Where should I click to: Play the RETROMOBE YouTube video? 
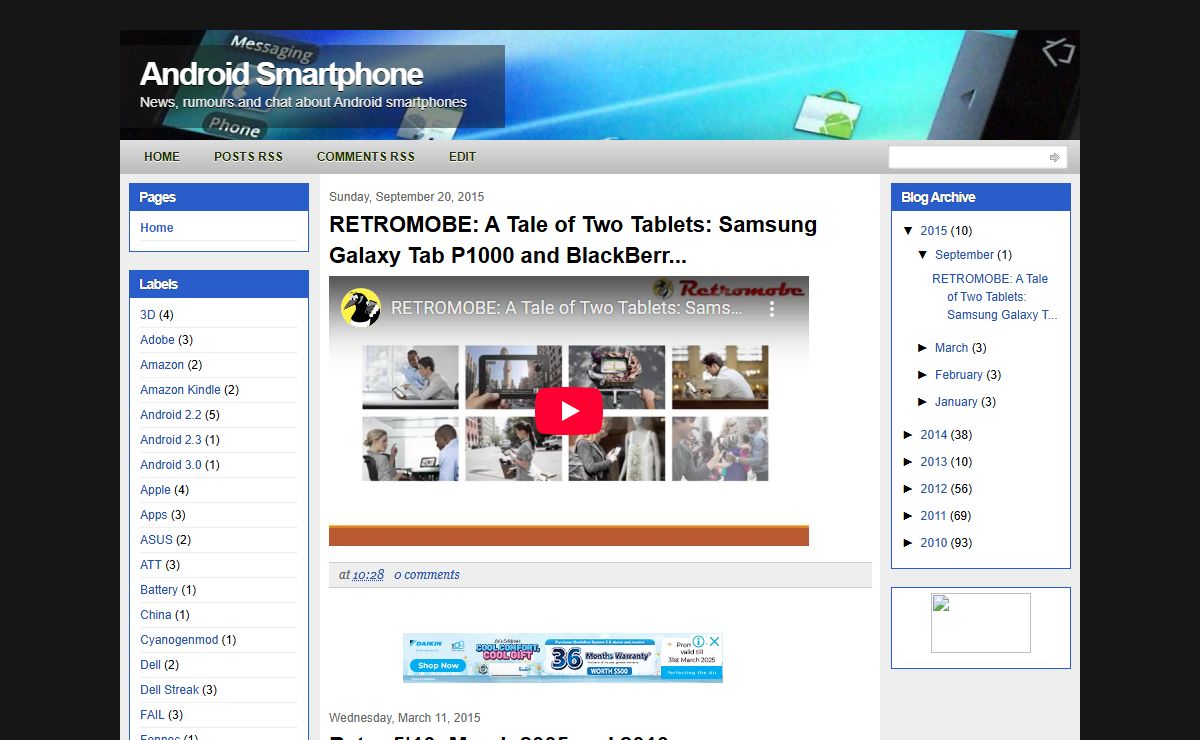568,411
